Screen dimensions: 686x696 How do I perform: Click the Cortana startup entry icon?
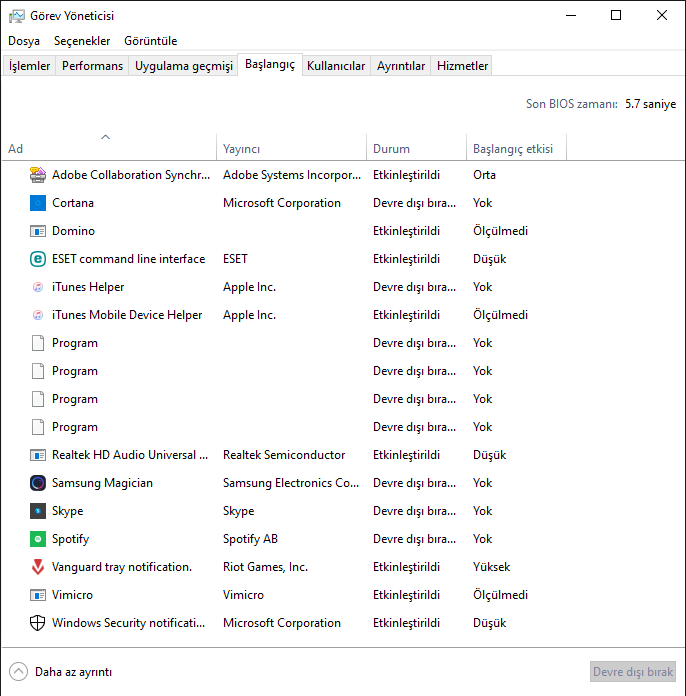coord(38,203)
